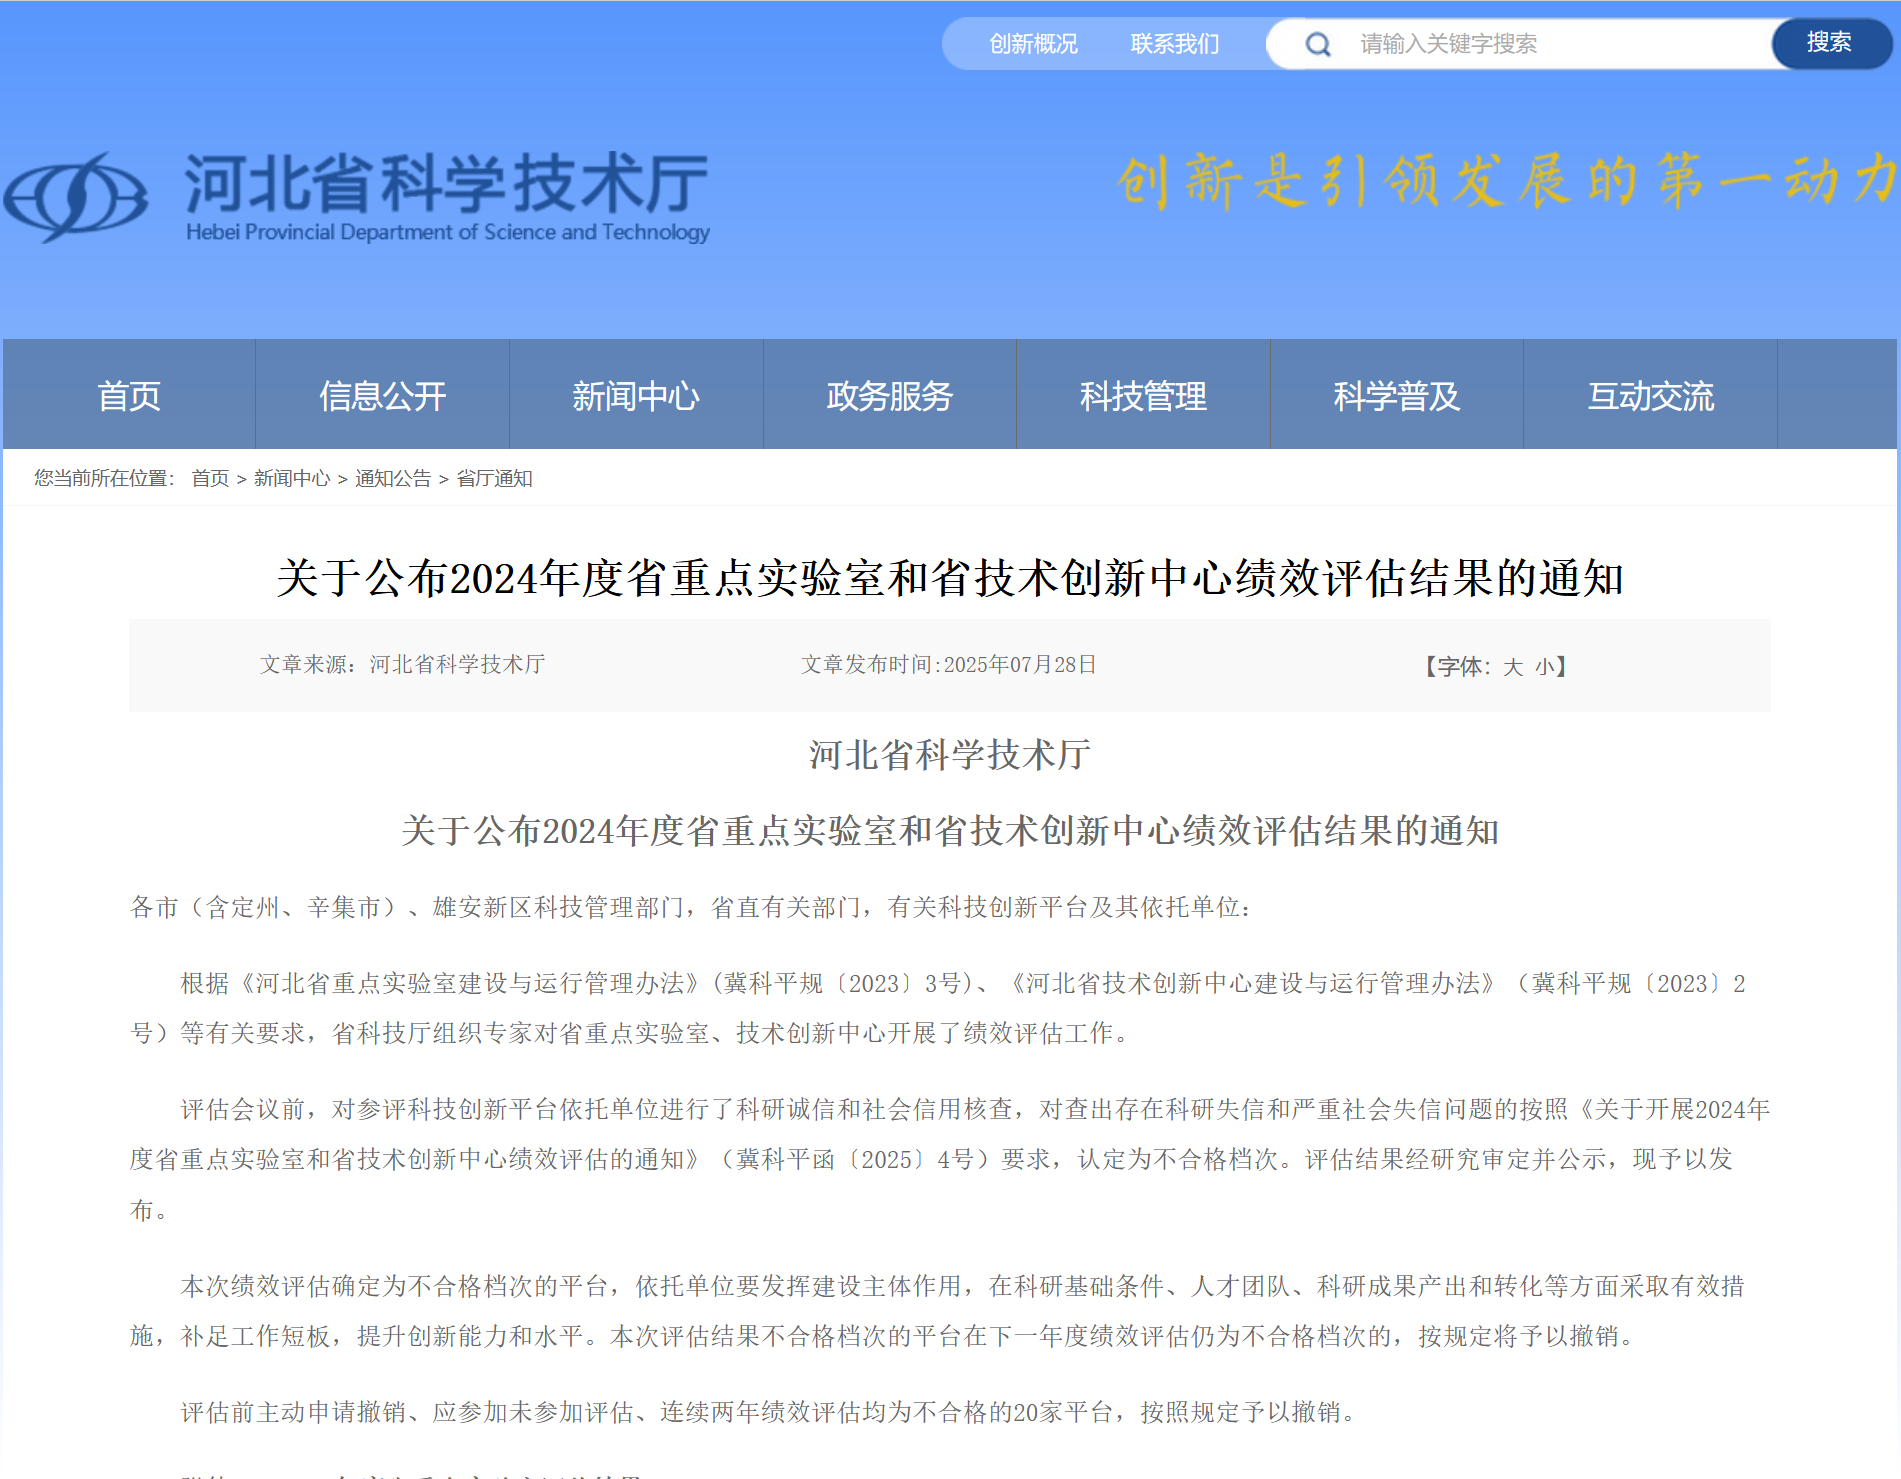Set font size to 大
1901x1479 pixels.
point(1513,667)
